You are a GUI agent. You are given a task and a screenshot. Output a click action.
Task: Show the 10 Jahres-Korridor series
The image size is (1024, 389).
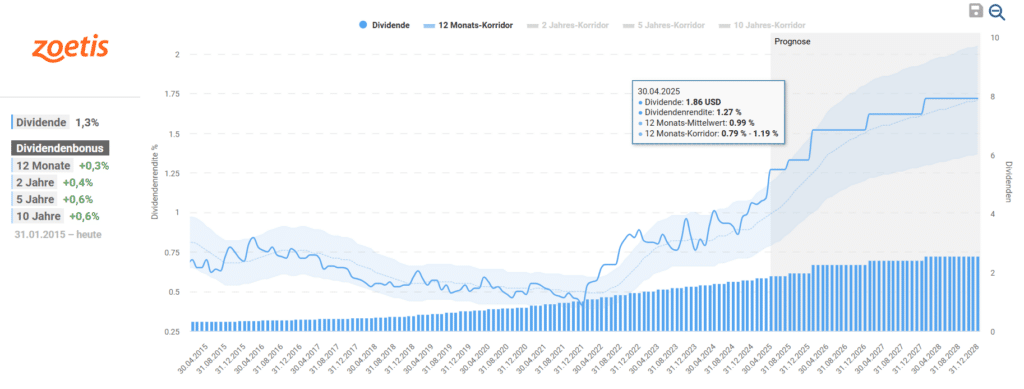click(762, 25)
